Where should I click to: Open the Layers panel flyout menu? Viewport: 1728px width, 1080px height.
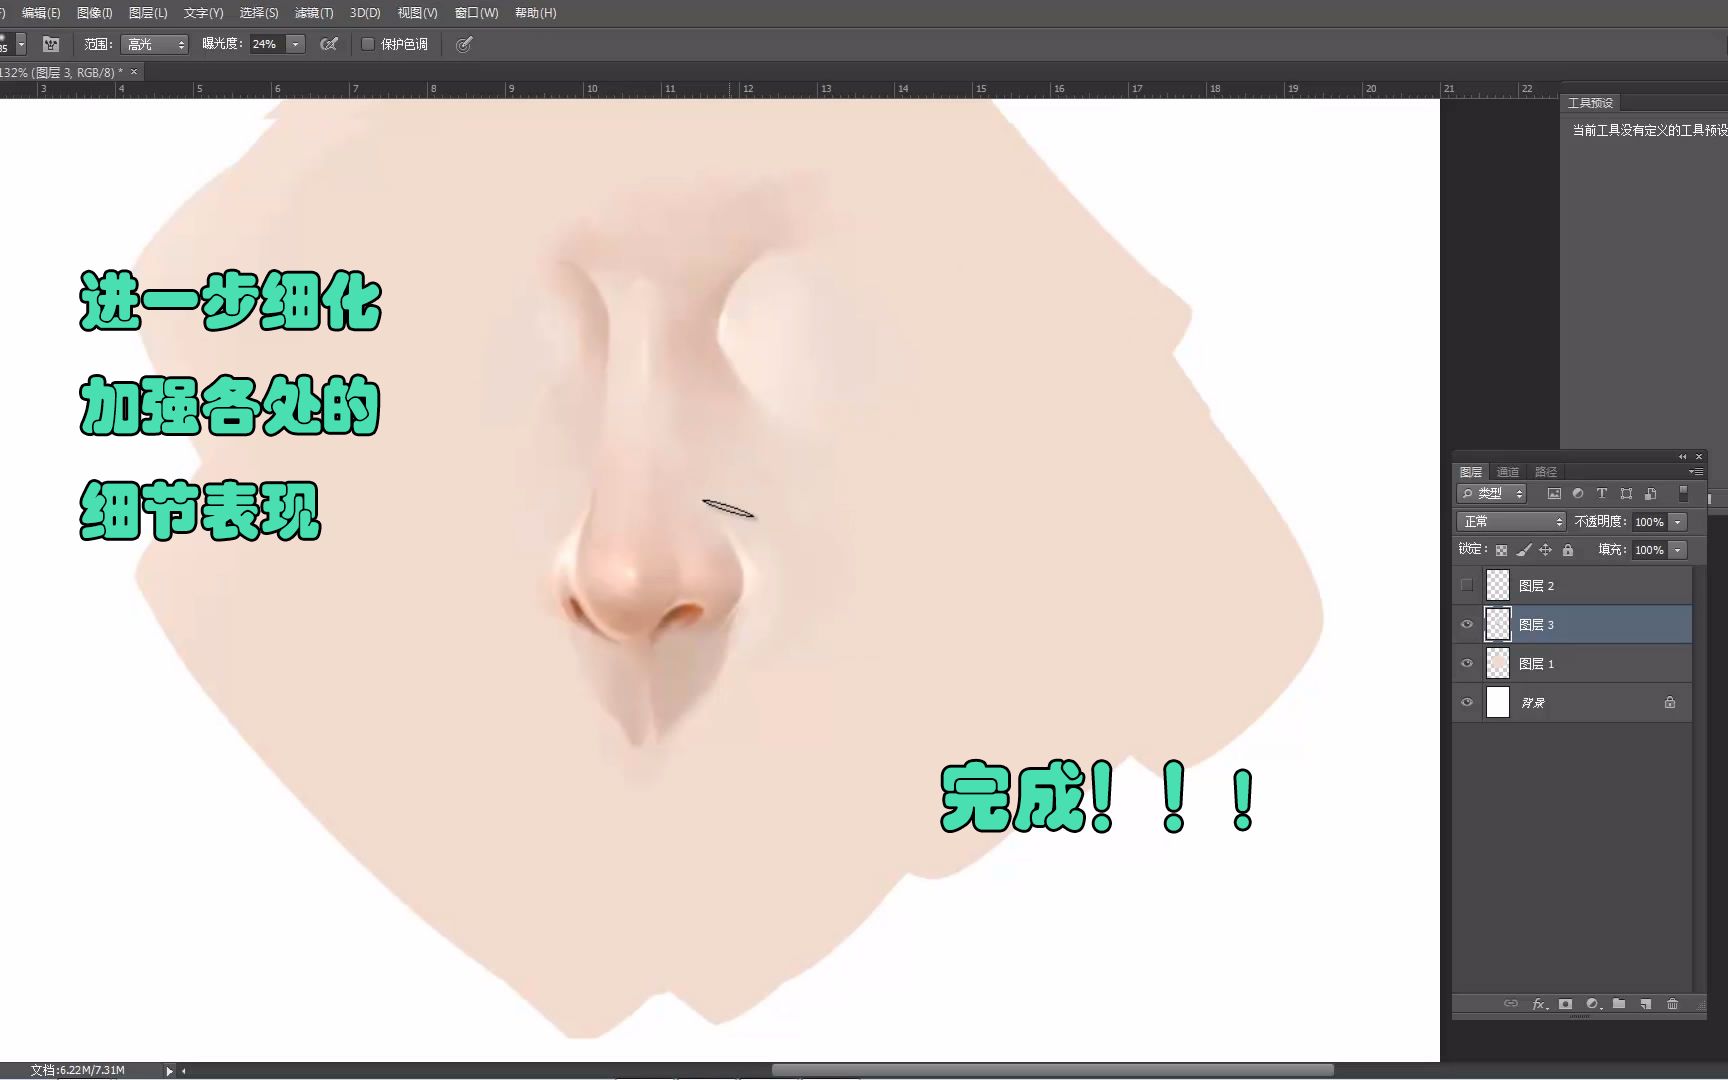[x=1696, y=472]
